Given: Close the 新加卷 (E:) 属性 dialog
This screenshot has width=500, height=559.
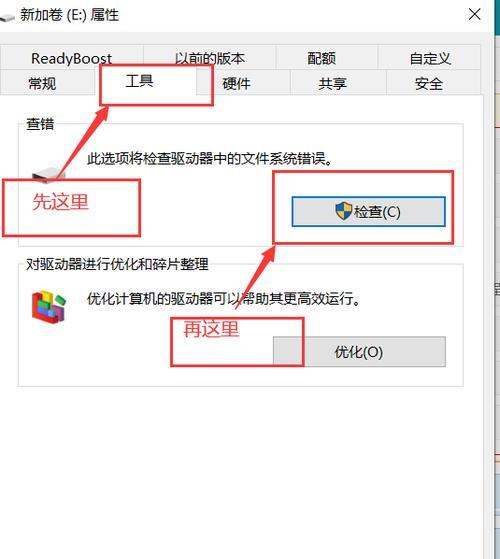Looking at the screenshot, I should click(474, 15).
